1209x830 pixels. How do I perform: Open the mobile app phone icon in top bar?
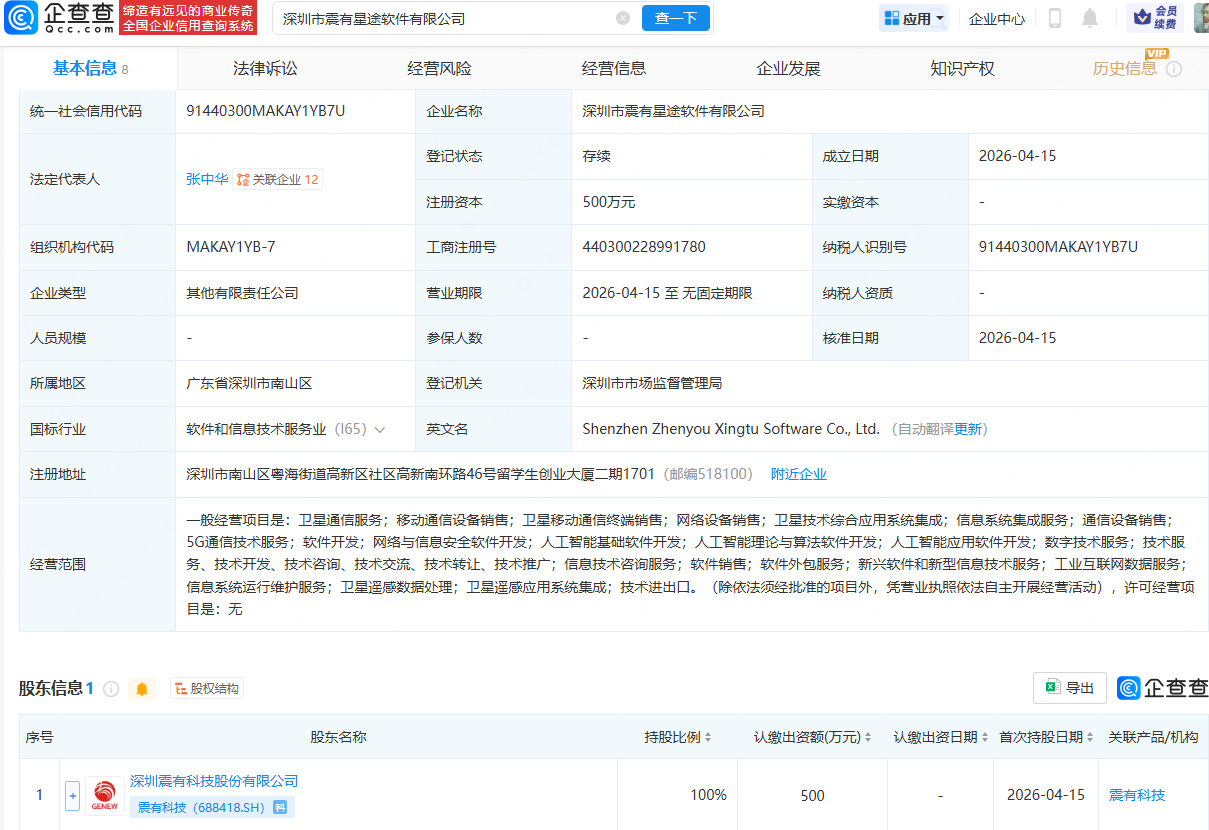1054,17
